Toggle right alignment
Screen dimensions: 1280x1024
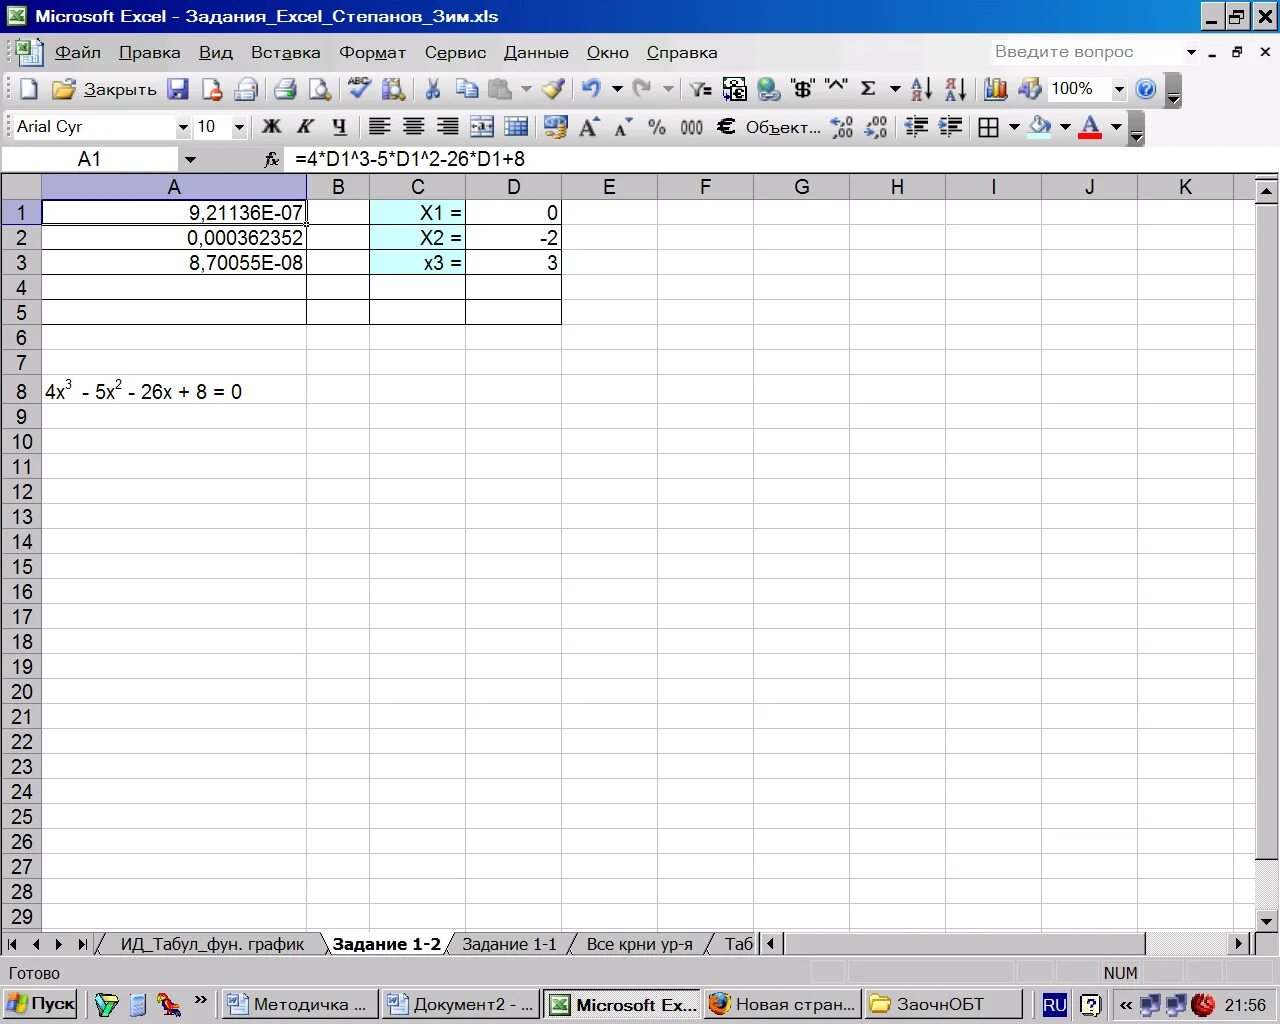448,127
